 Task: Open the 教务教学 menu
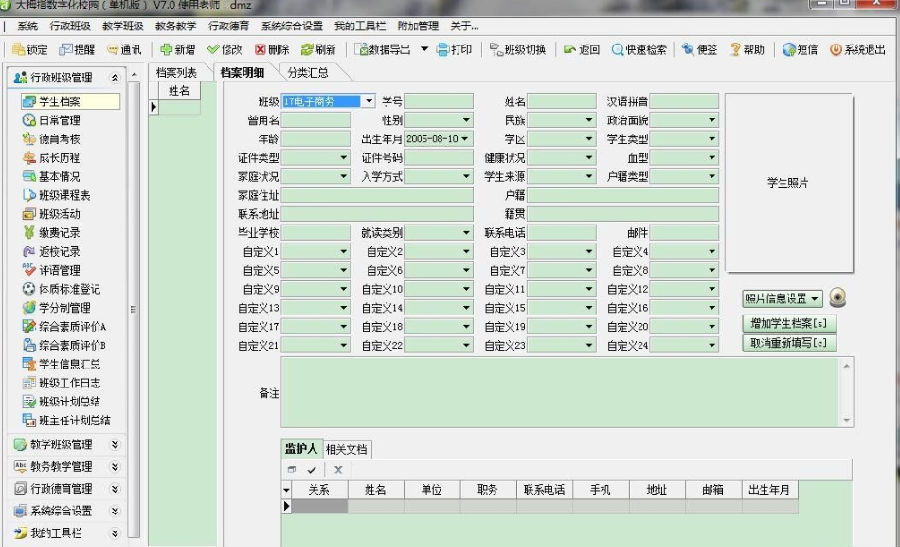click(176, 26)
